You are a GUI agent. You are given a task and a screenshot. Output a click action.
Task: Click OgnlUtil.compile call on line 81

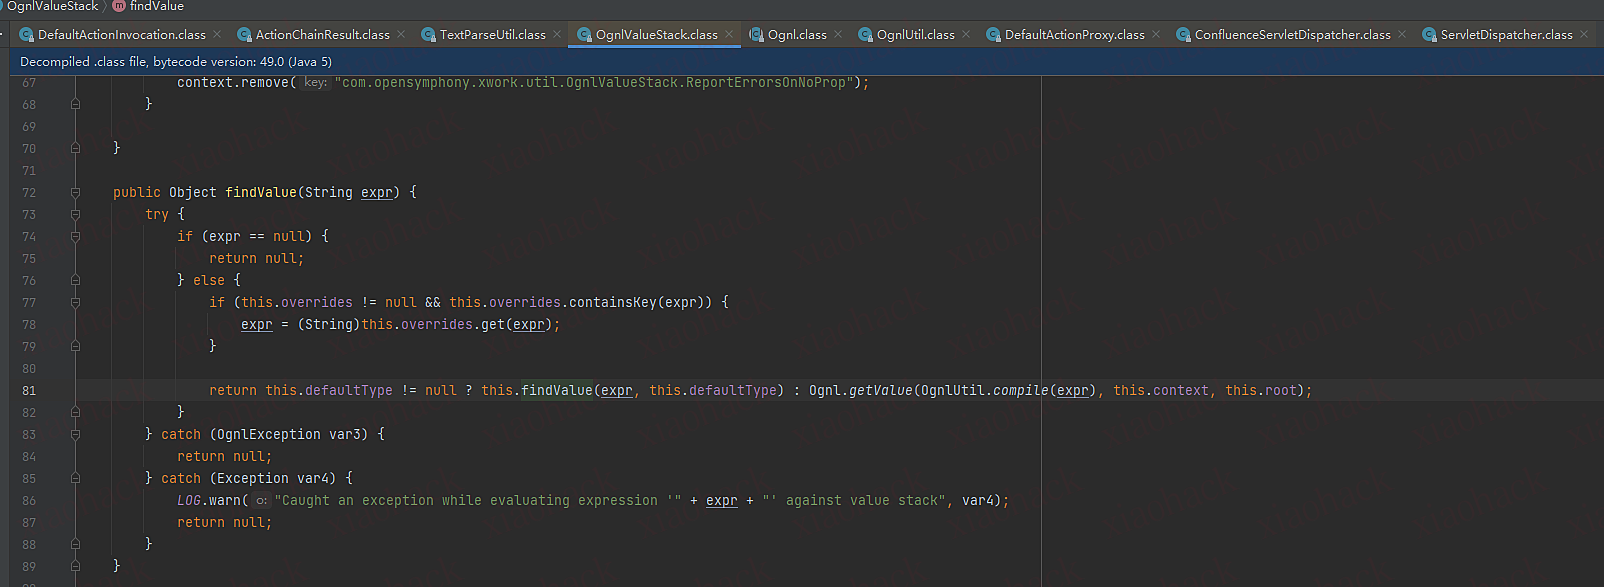pos(985,390)
